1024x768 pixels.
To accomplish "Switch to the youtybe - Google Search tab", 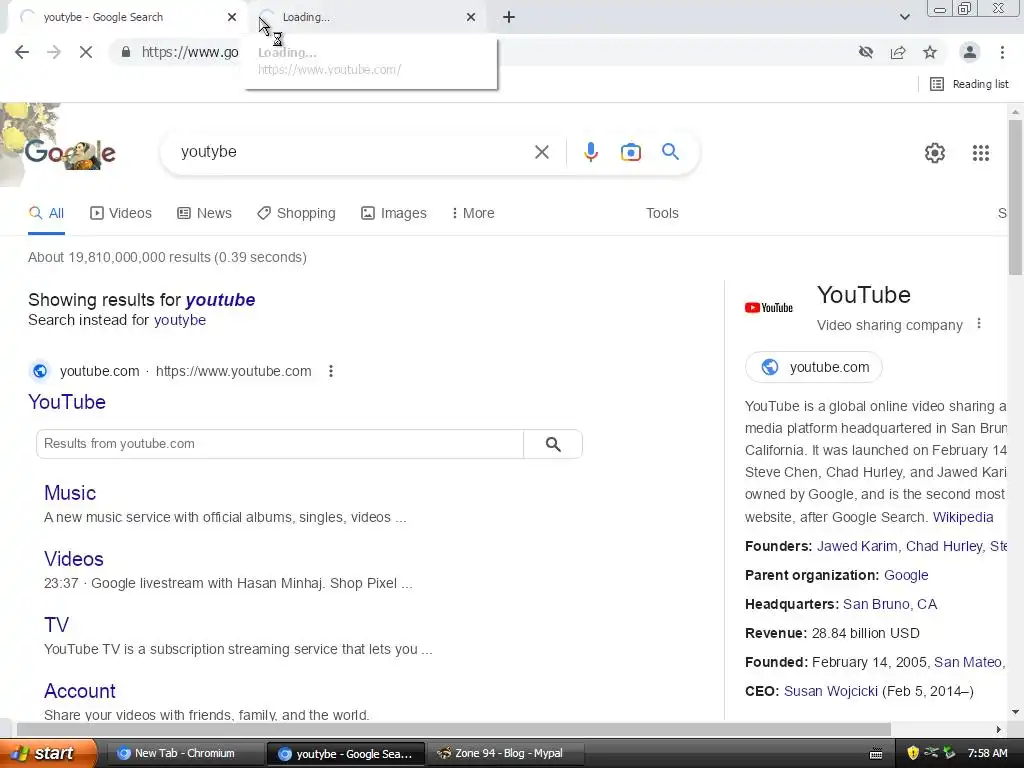I will coord(124,17).
